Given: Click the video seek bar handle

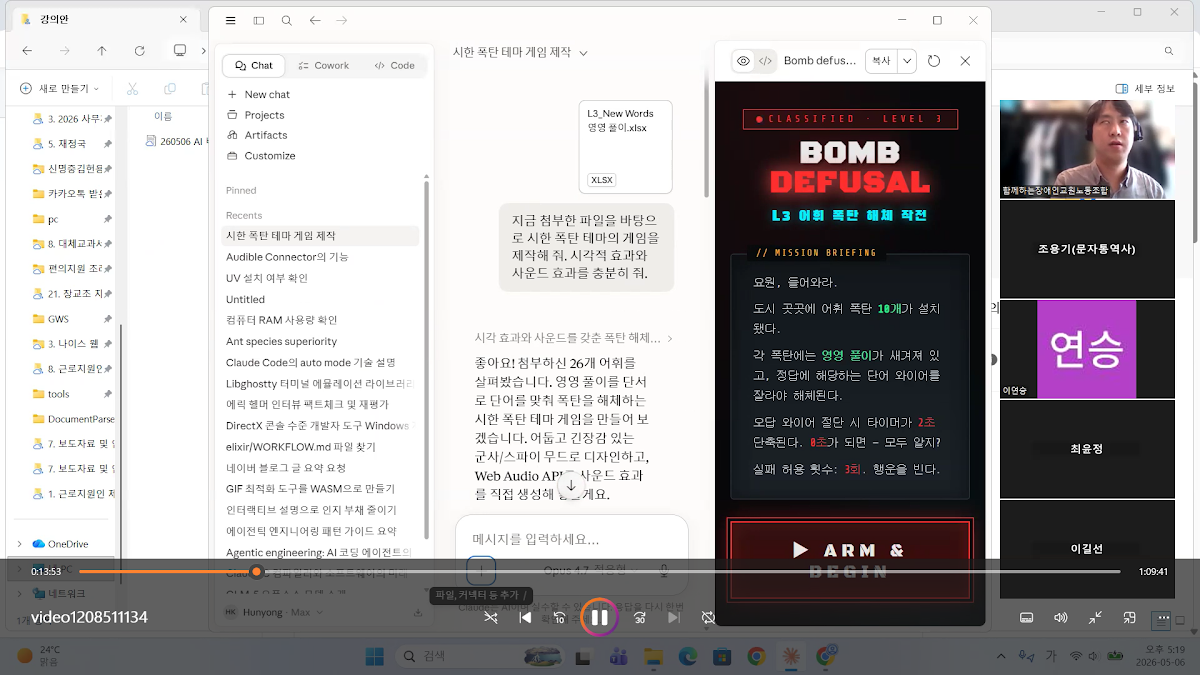Looking at the screenshot, I should pos(256,572).
